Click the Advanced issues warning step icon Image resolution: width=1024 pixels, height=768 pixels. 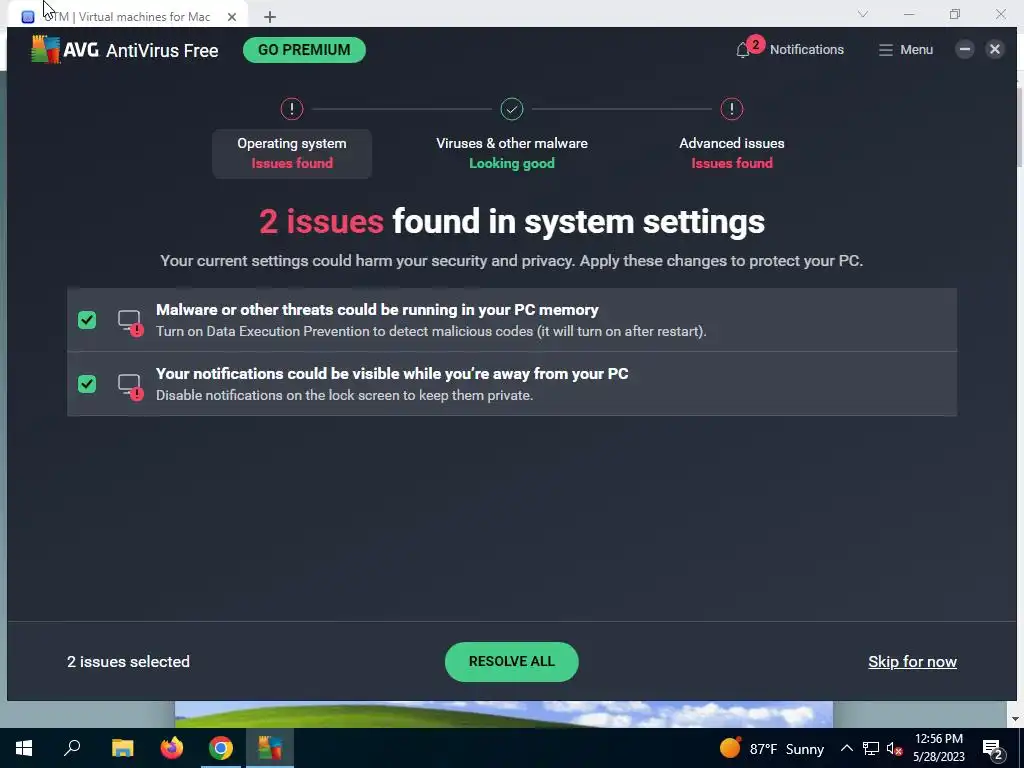tap(731, 109)
